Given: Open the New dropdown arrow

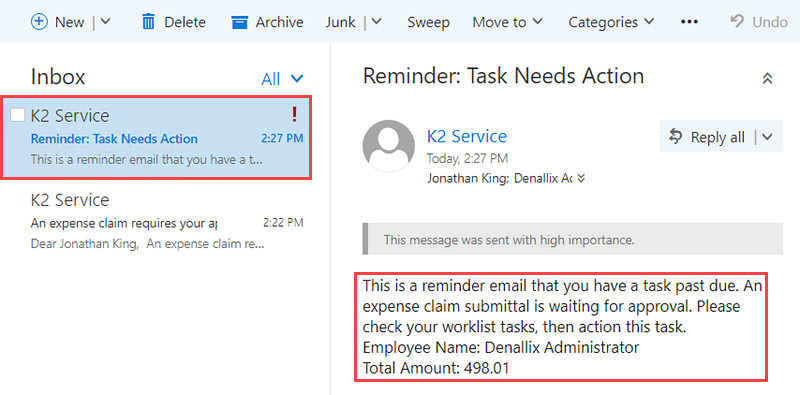Looking at the screenshot, I should click(x=105, y=22).
